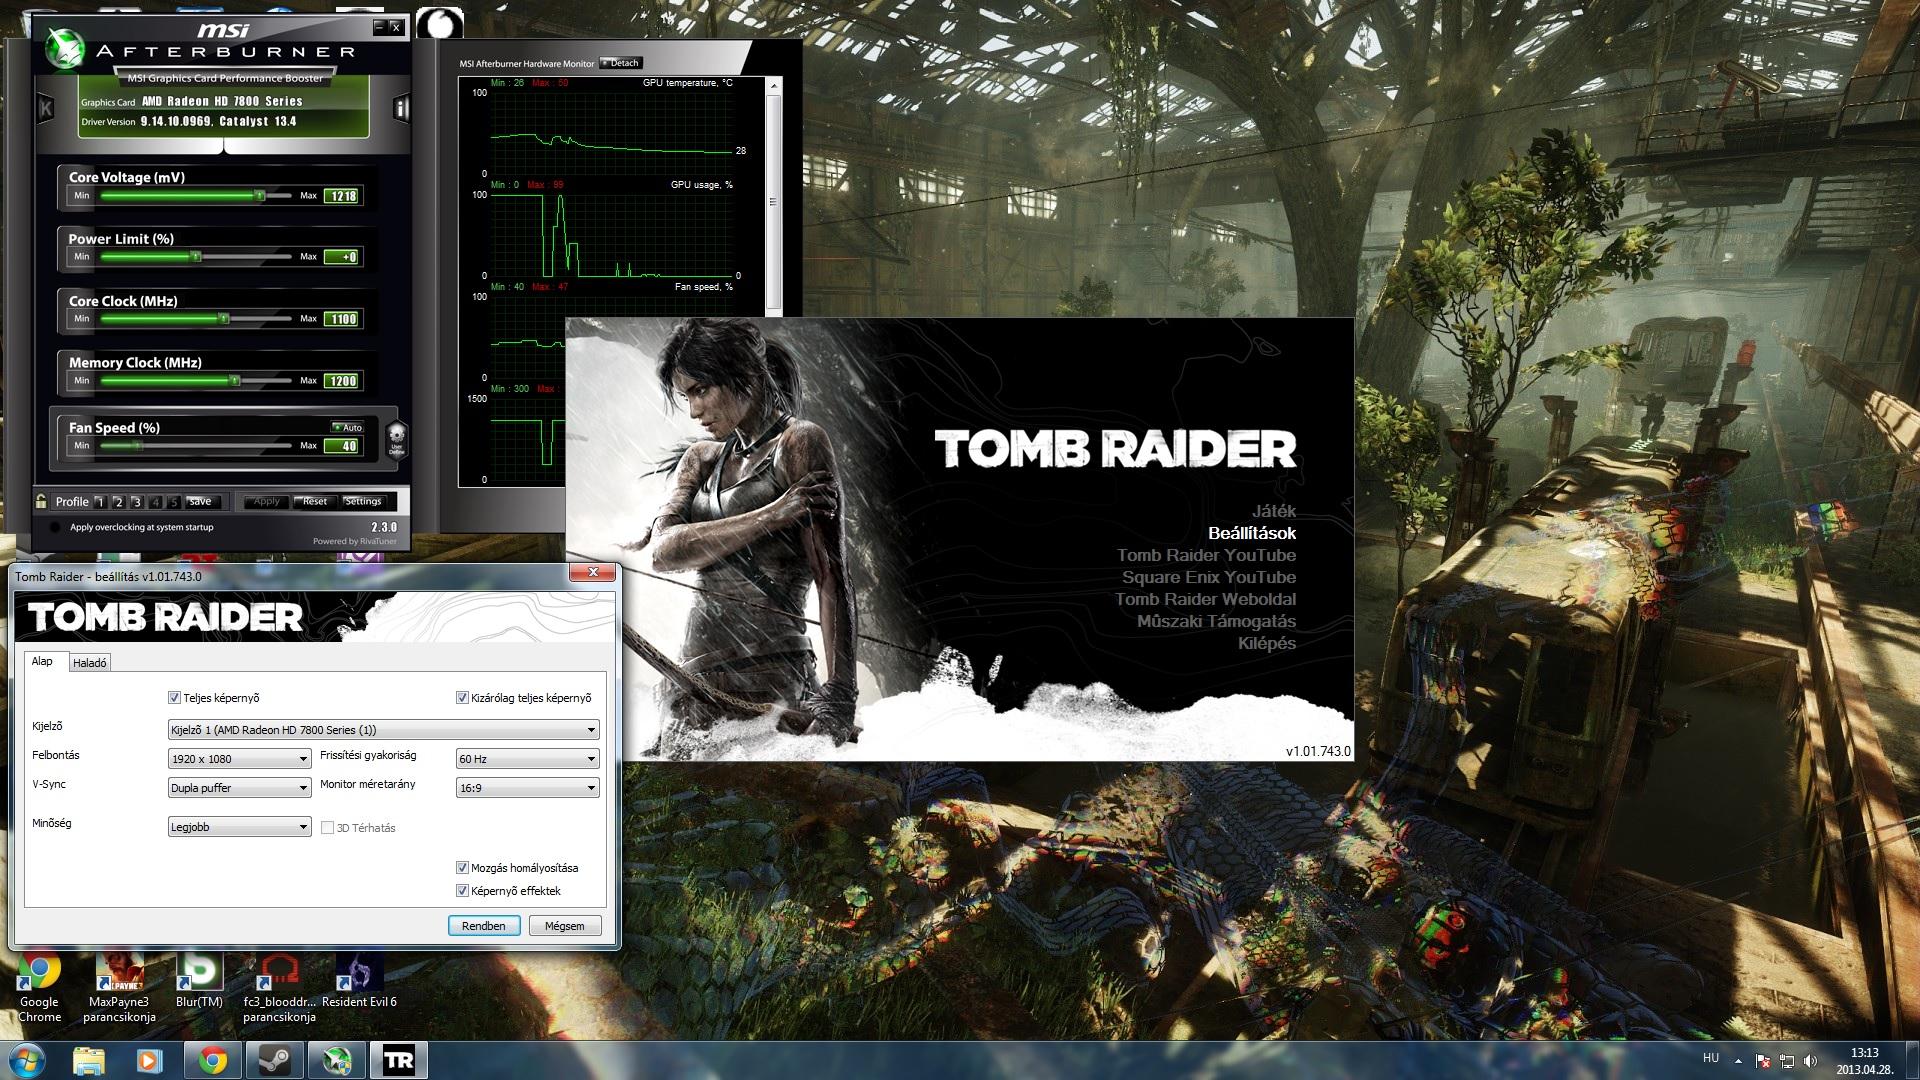Select Kilépés in Tomb Raider launcher
Screen dimensions: 1920x1080
pyautogui.click(x=1267, y=643)
